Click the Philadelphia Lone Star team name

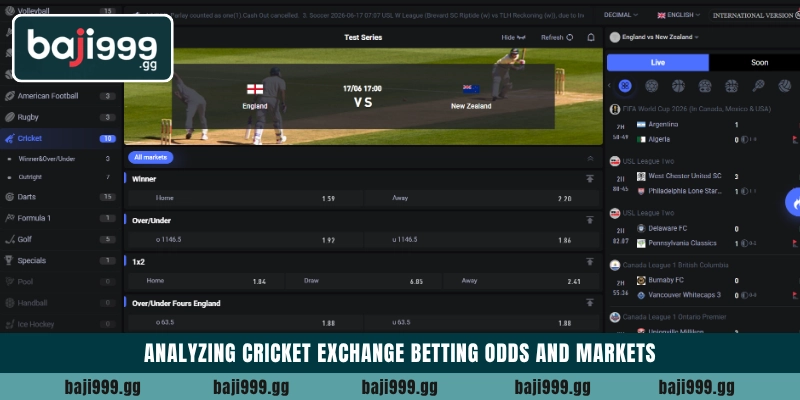(x=685, y=191)
